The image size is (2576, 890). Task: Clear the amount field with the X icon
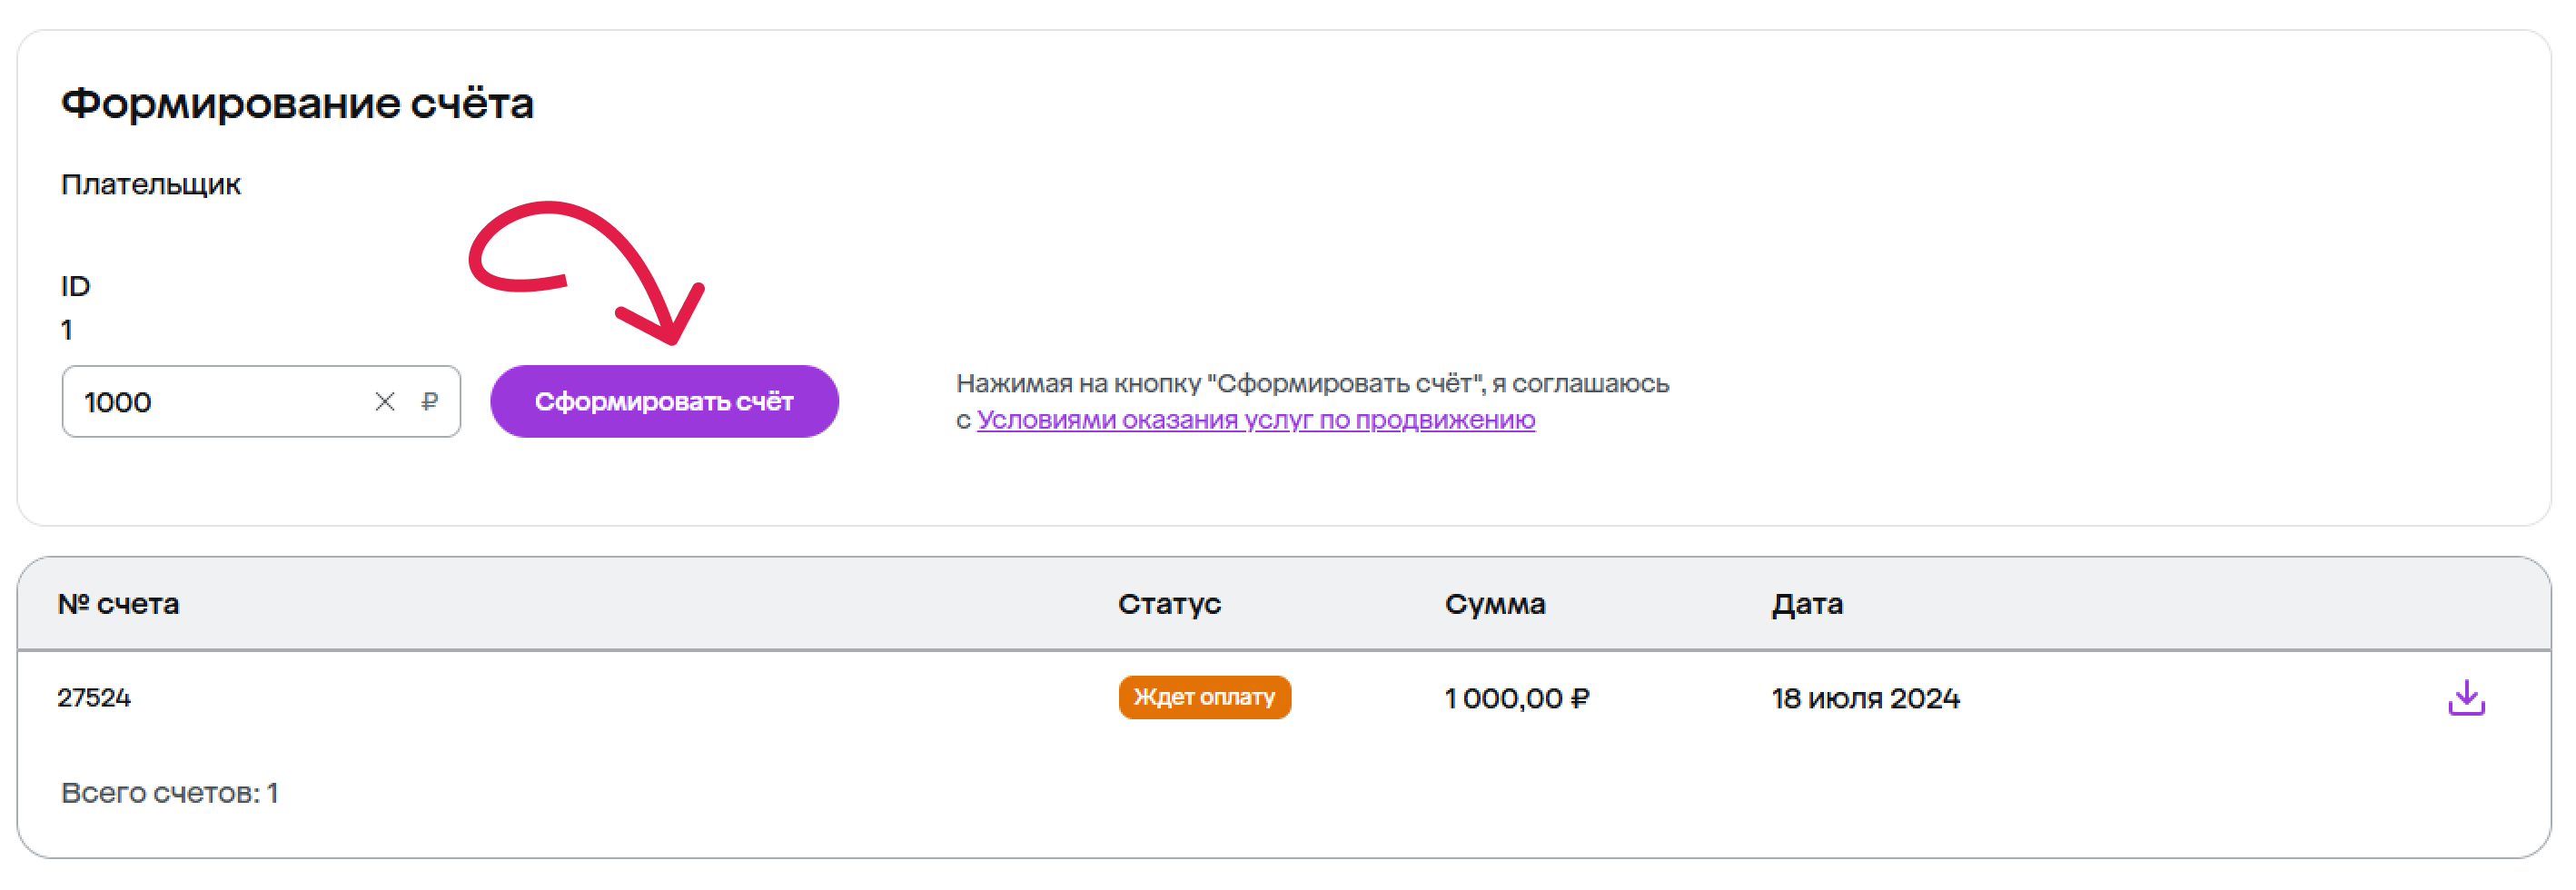pyautogui.click(x=385, y=402)
